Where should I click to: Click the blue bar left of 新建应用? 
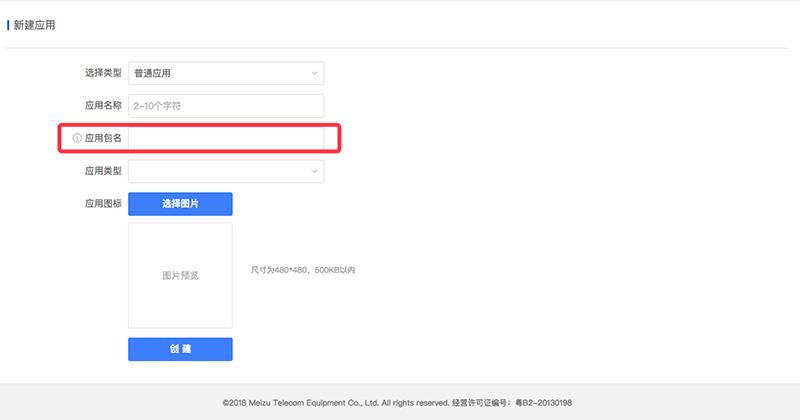coord(8,25)
